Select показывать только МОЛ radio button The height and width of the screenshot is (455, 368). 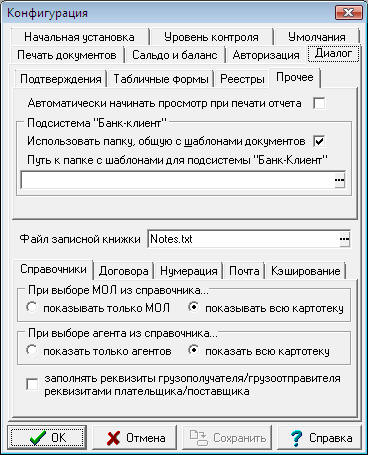point(31,307)
